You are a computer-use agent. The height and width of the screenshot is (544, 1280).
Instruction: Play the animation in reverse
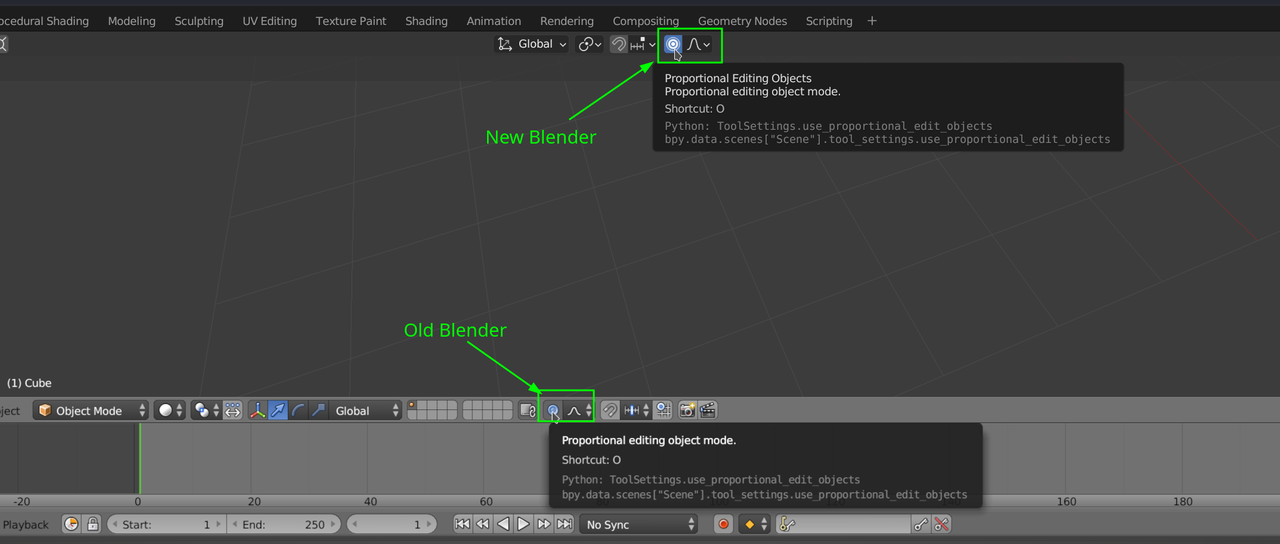pyautogui.click(x=503, y=525)
